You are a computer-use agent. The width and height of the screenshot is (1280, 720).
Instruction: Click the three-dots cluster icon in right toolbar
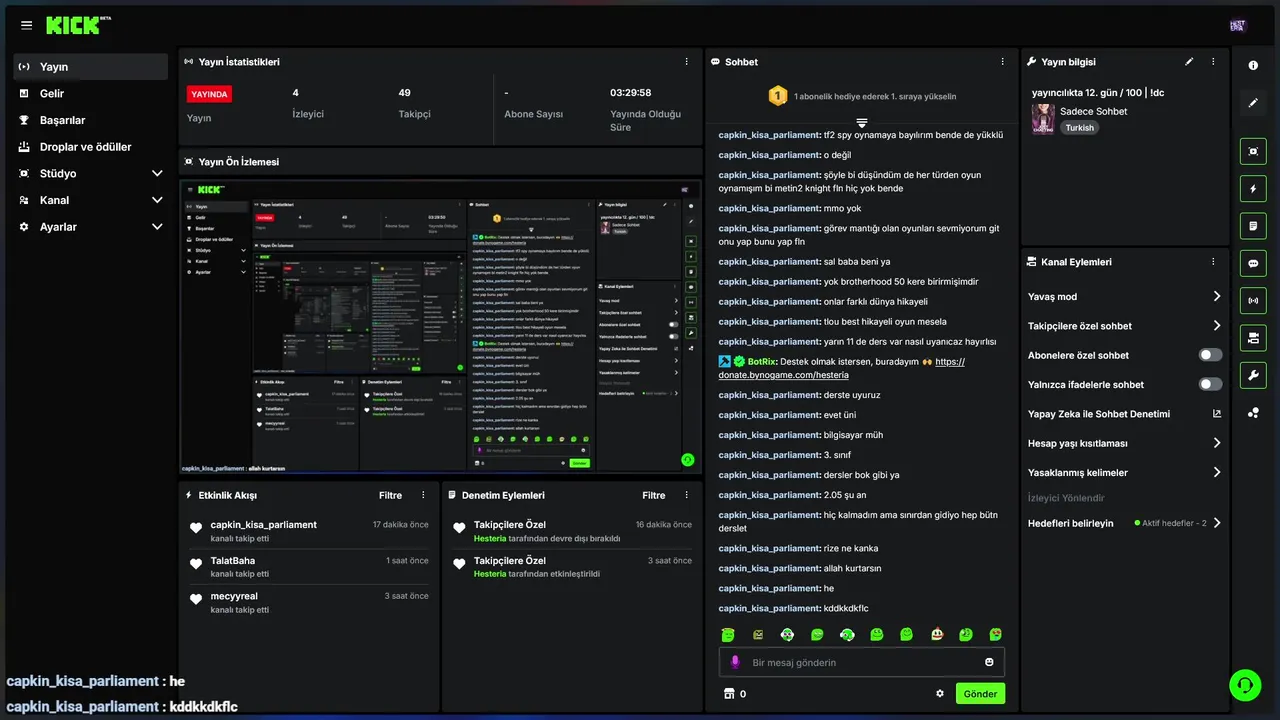point(1253,412)
